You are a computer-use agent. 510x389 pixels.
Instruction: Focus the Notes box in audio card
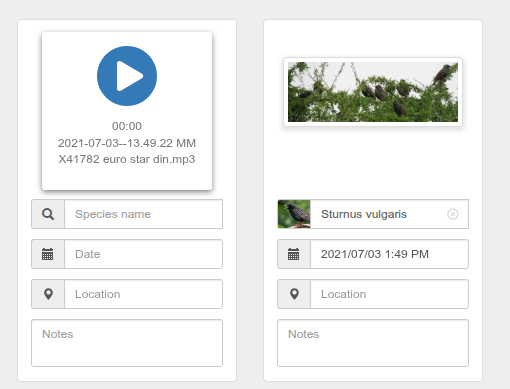click(x=127, y=343)
